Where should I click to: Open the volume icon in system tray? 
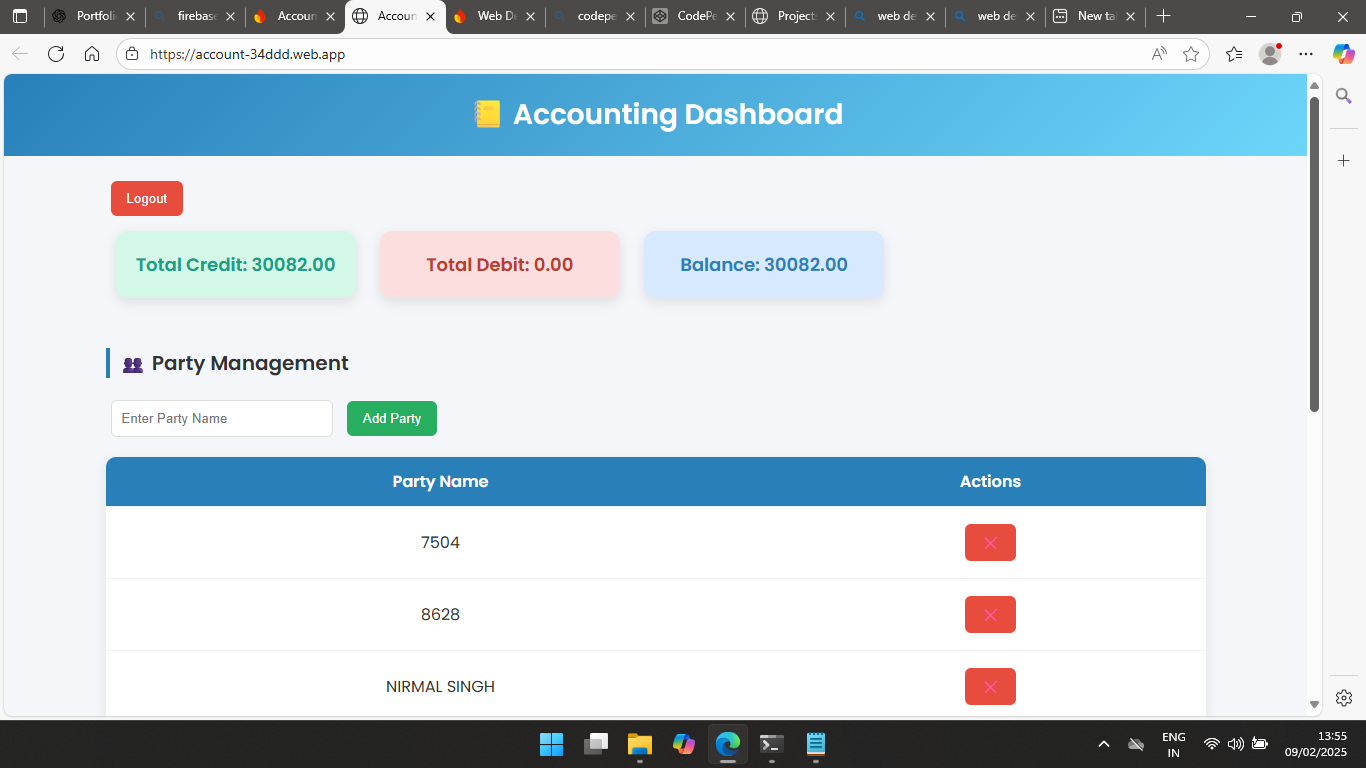1235,744
